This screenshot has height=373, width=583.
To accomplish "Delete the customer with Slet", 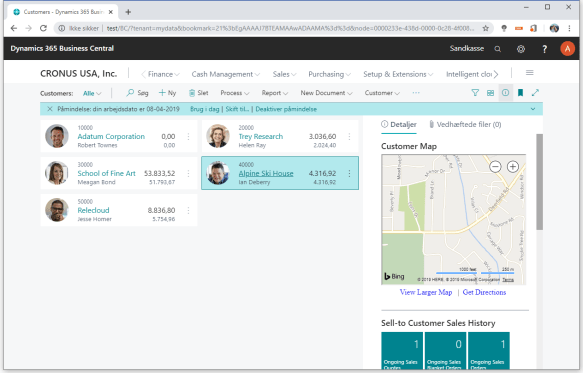I will pos(199,93).
